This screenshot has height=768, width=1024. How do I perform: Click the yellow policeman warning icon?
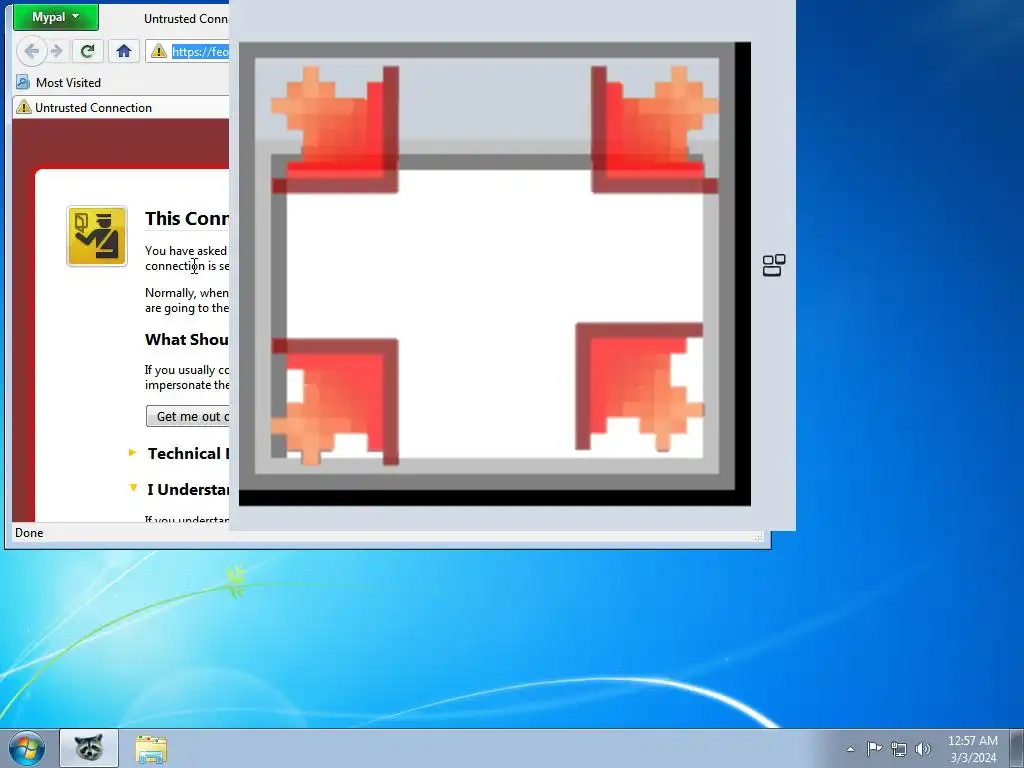coord(97,236)
